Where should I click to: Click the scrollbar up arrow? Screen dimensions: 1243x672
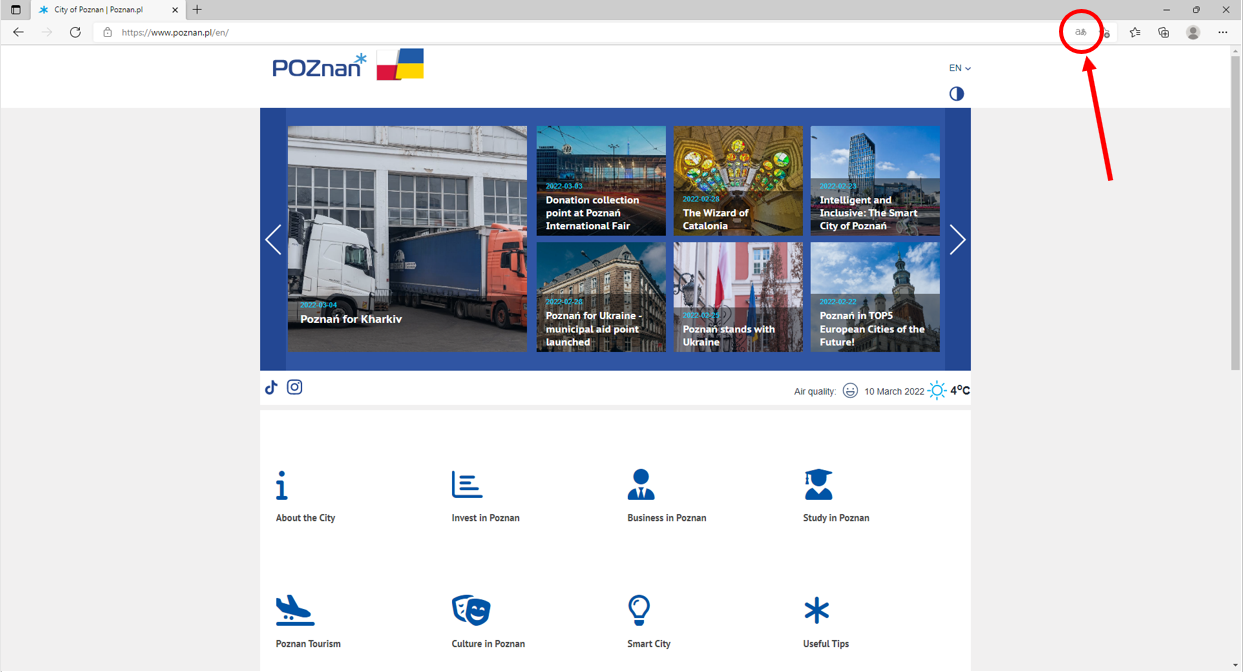click(1236, 51)
